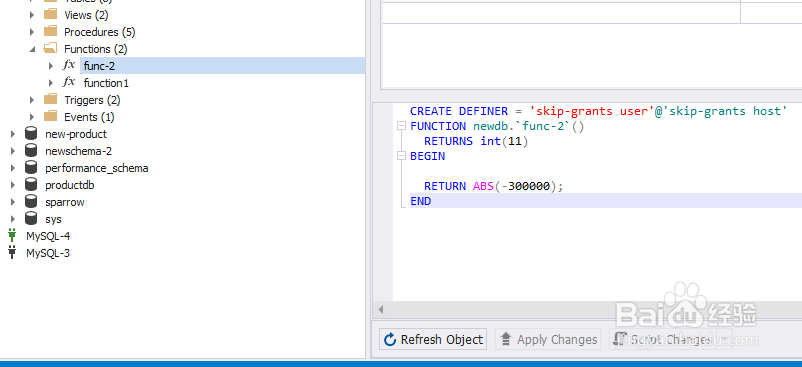Click the open Functions folder icon
This screenshot has height=367, width=802.
pos(51,49)
